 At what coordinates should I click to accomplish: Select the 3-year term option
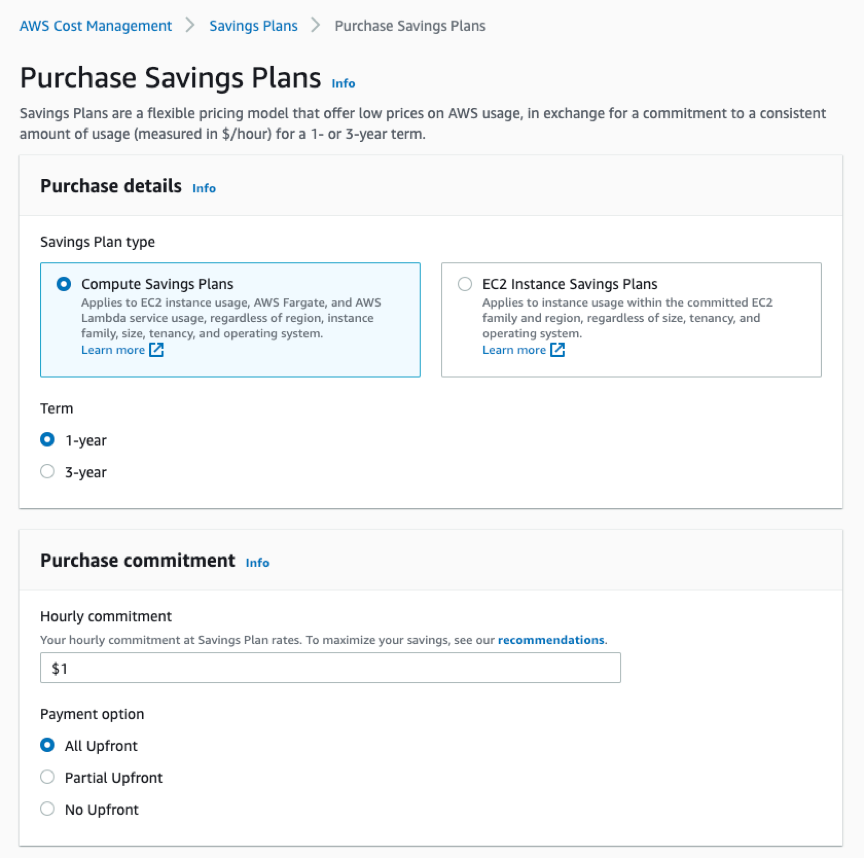point(46,471)
